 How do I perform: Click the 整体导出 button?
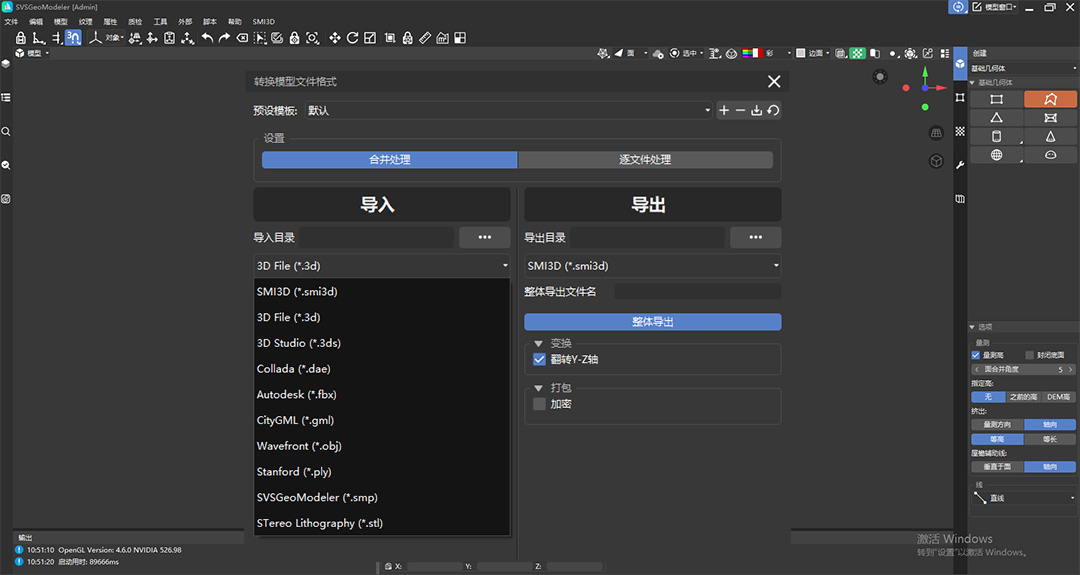[x=653, y=322]
